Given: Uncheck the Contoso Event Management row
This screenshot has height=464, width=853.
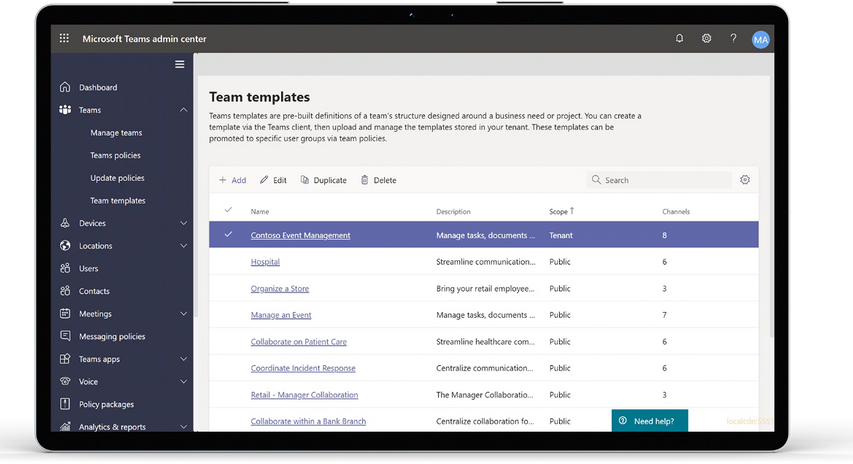Looking at the screenshot, I should pos(228,234).
